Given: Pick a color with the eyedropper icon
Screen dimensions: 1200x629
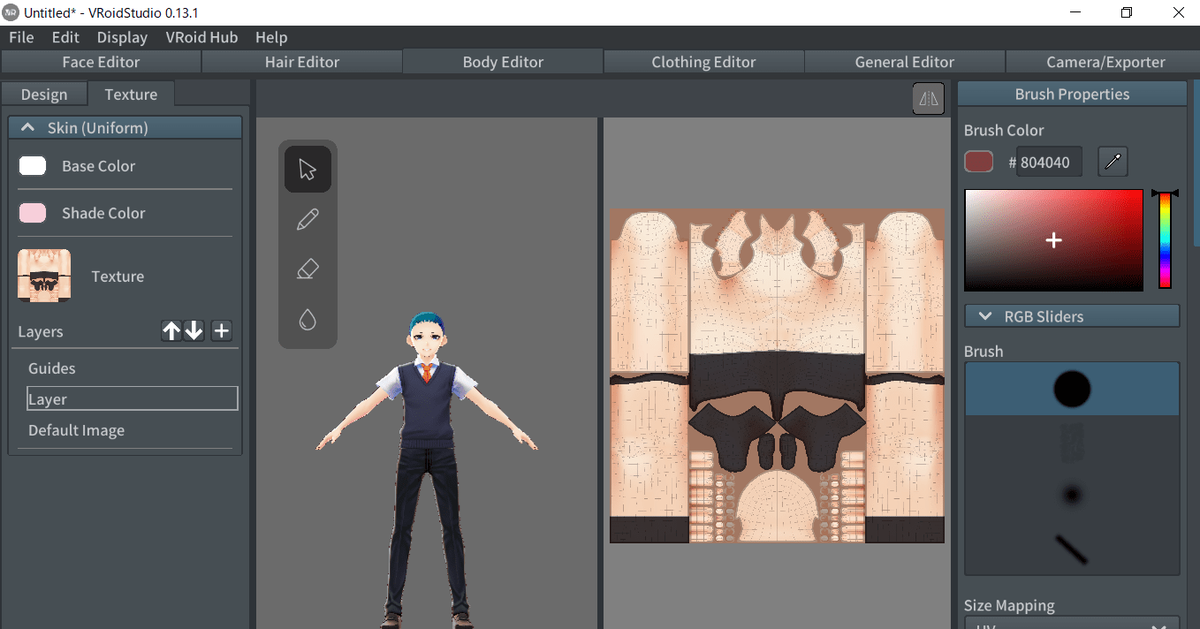Looking at the screenshot, I should tap(1112, 161).
